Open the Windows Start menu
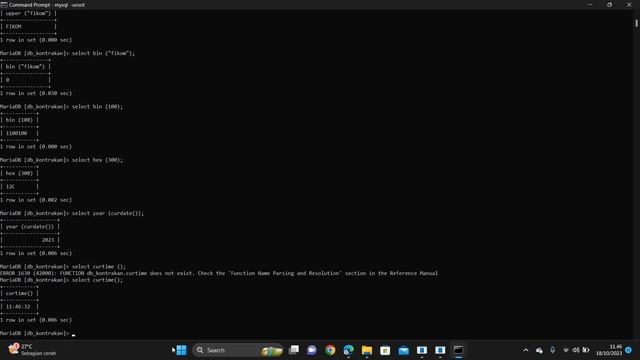This screenshot has width=640, height=360. pyautogui.click(x=181, y=350)
